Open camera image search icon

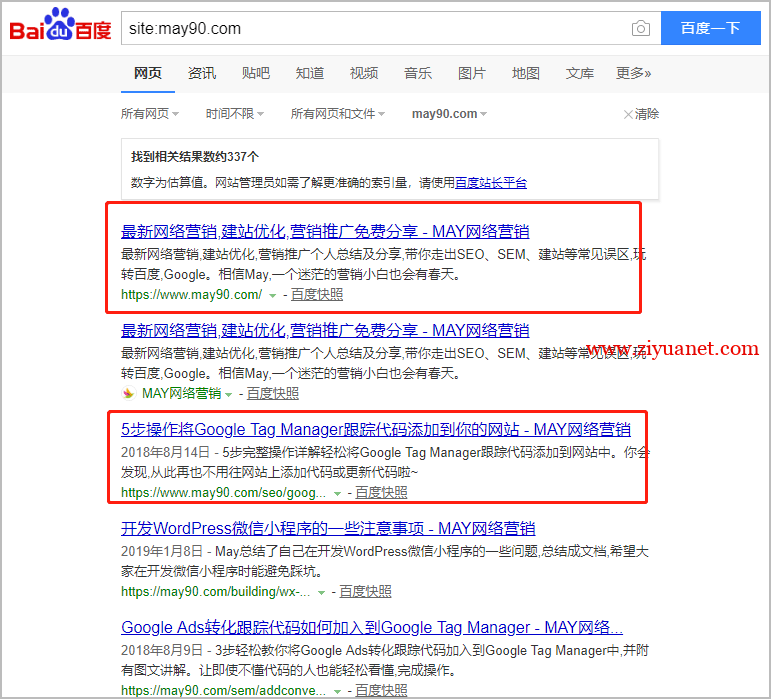pos(641,29)
